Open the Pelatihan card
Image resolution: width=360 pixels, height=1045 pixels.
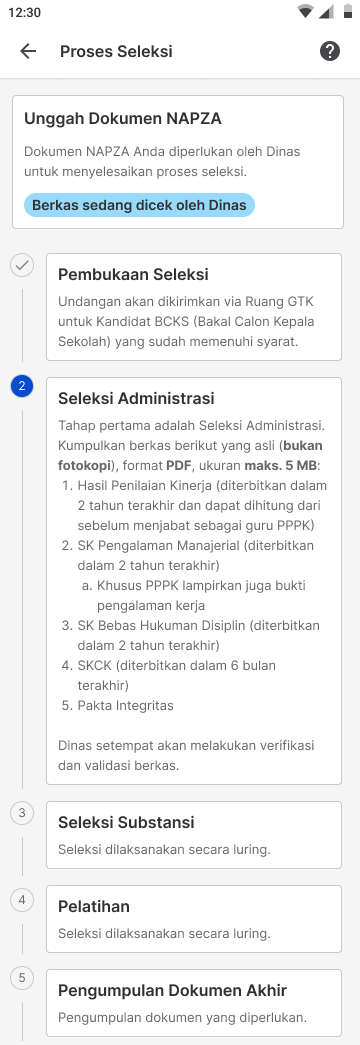(194, 918)
